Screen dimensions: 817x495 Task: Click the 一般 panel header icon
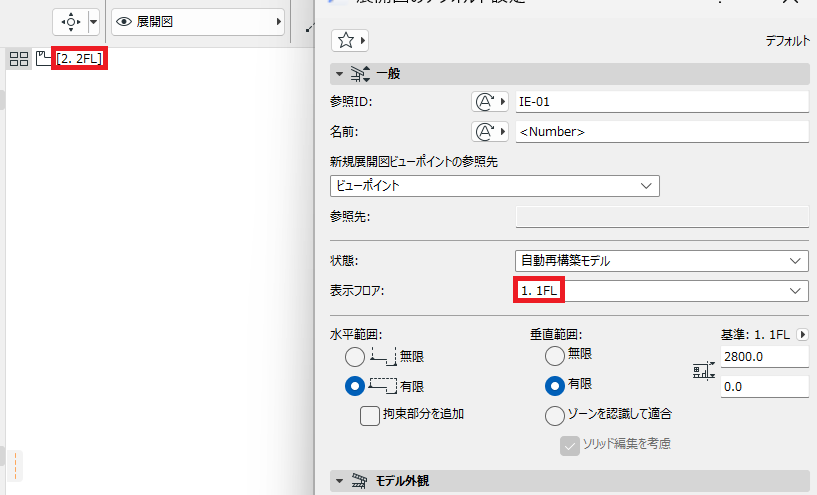tap(360, 74)
